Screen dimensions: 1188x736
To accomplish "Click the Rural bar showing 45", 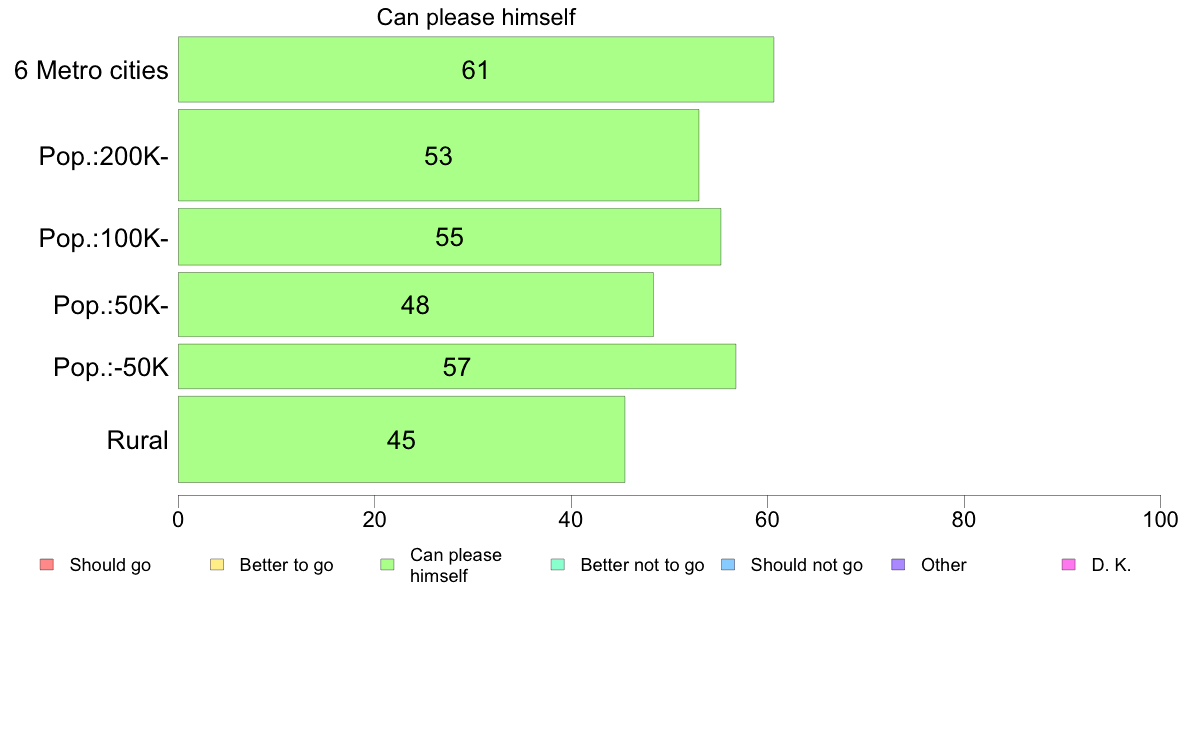I will click(401, 440).
